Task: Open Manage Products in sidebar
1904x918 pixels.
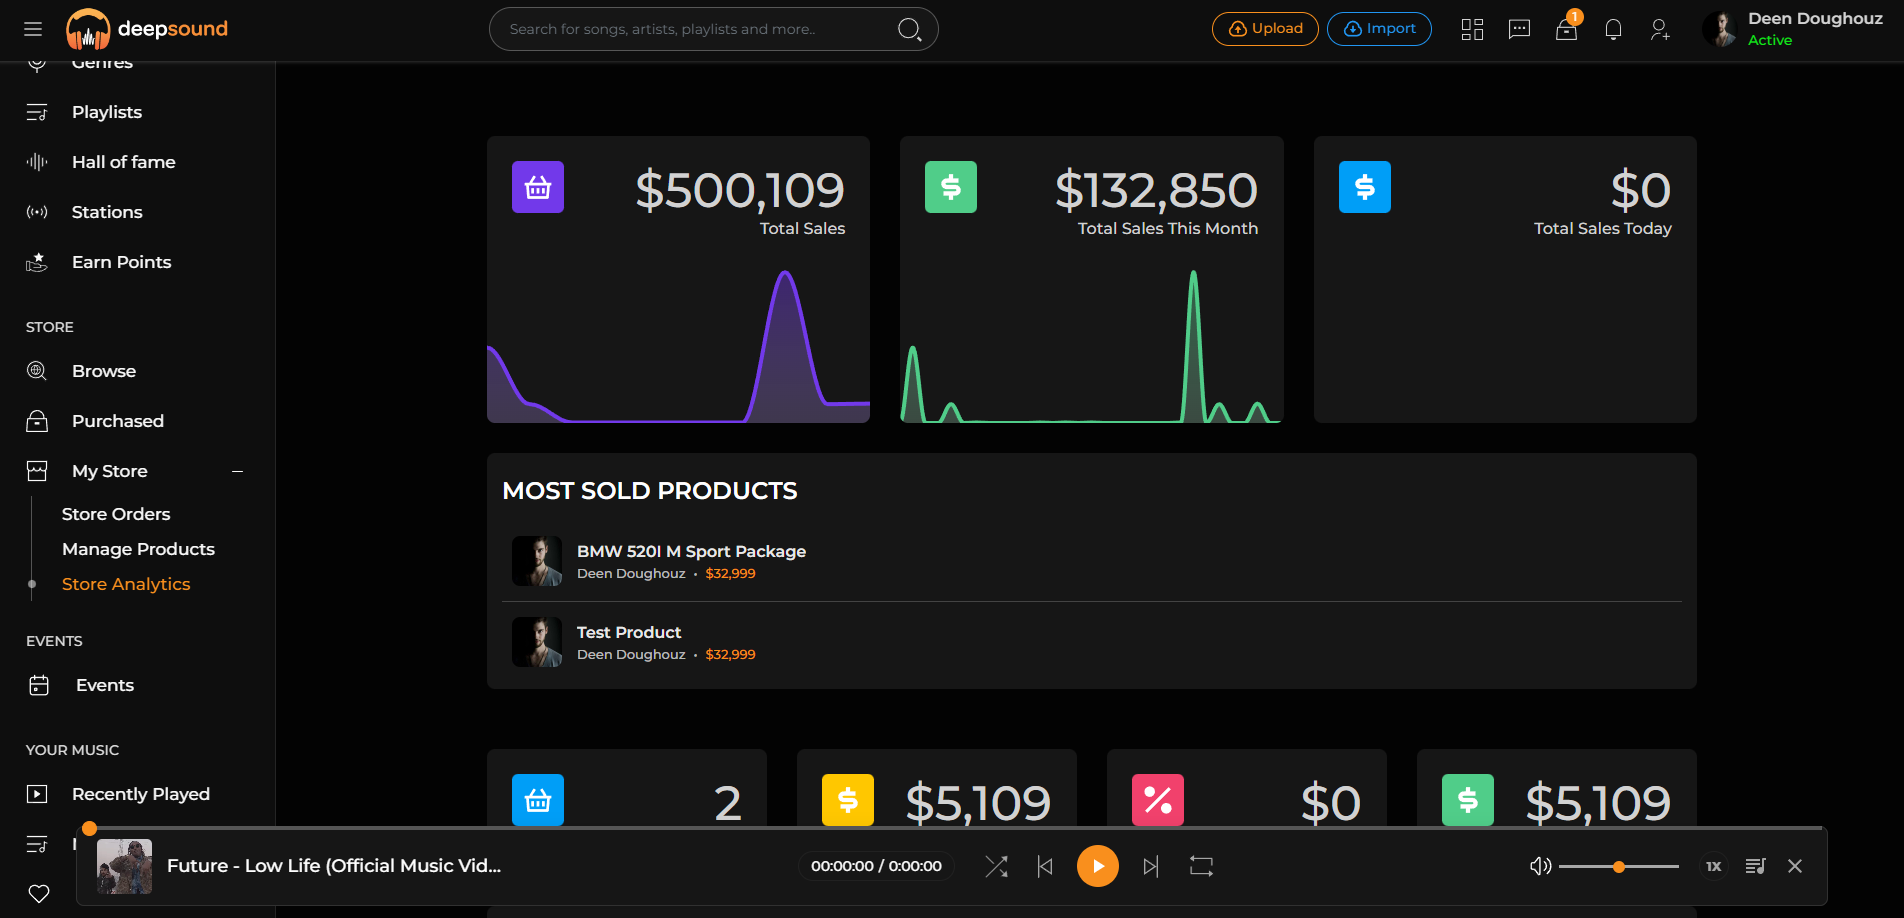Action: [138, 549]
